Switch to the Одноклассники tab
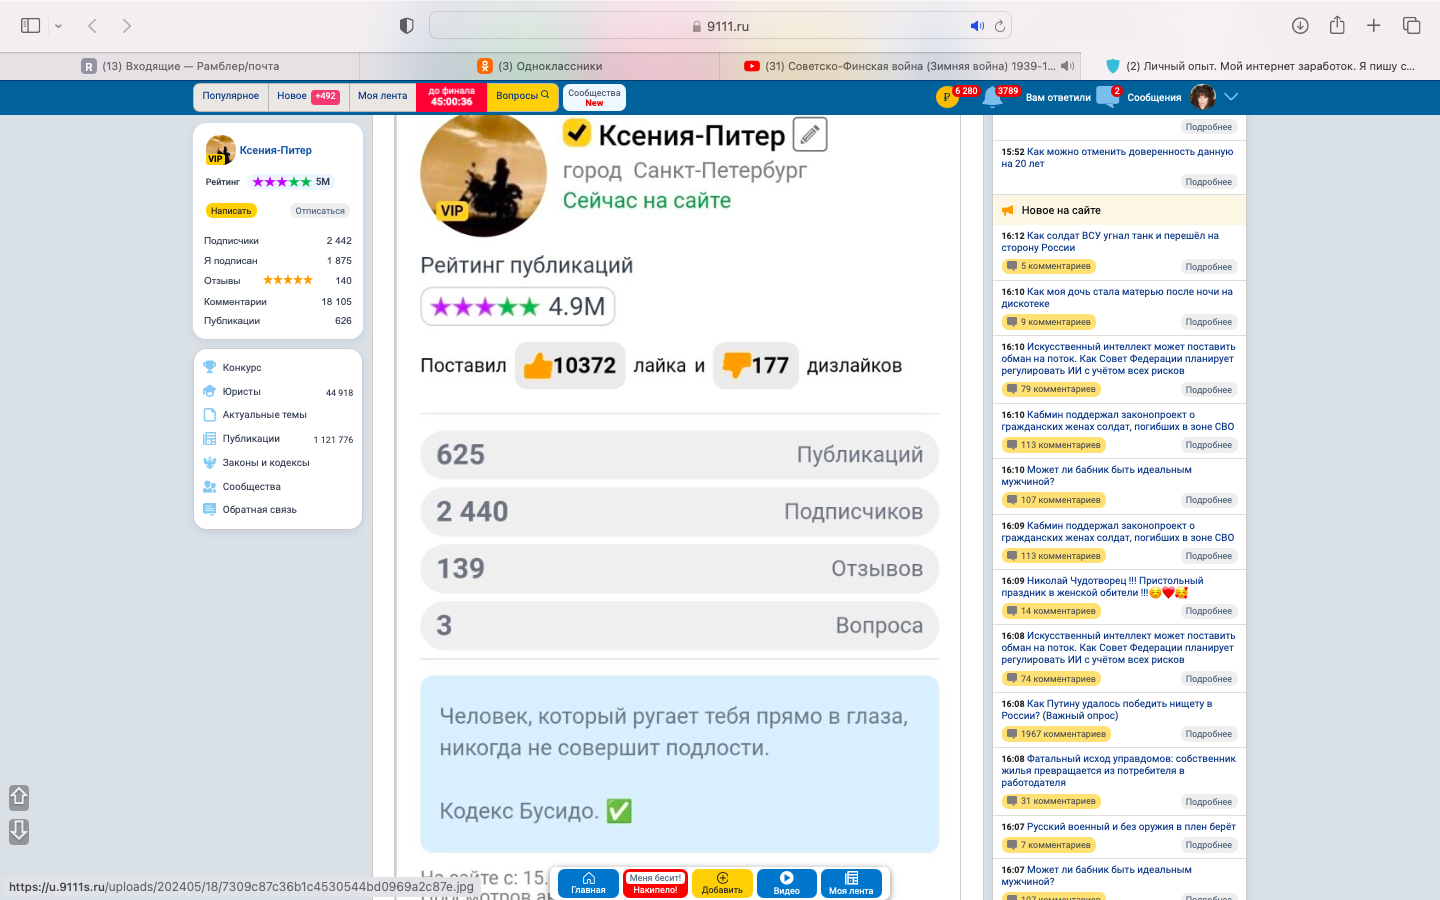Image resolution: width=1440 pixels, height=900 pixels. pos(540,66)
